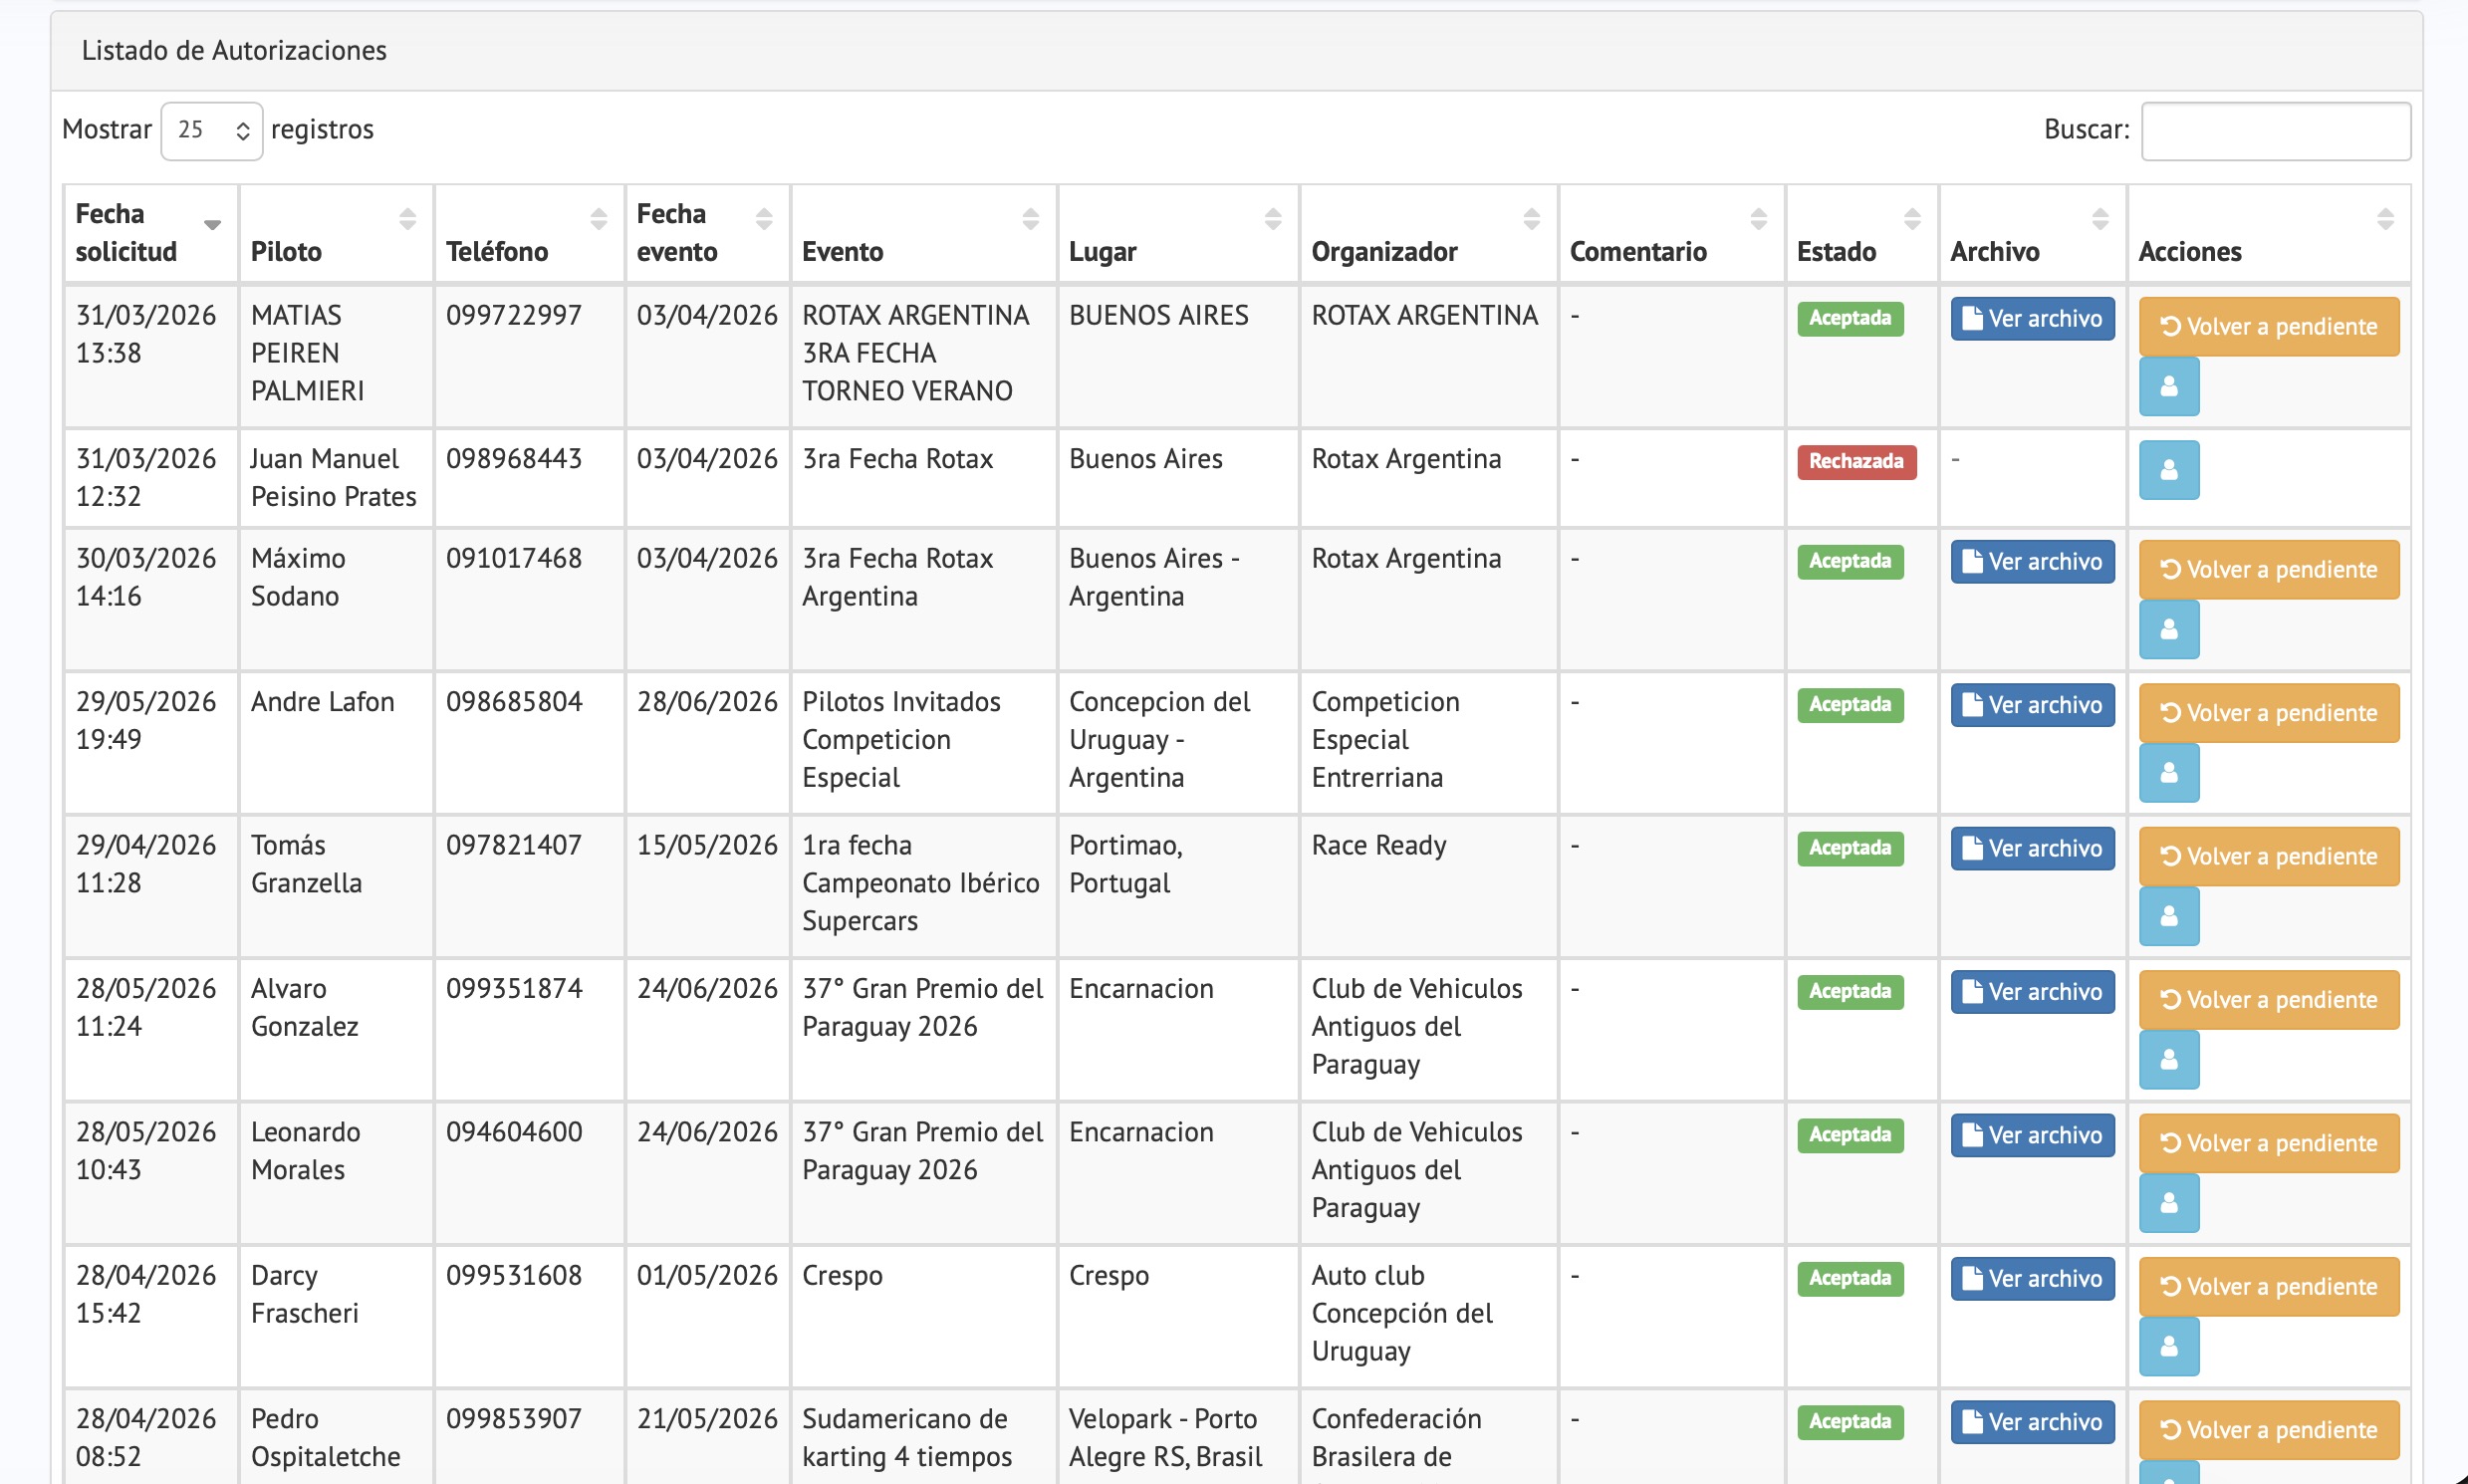This screenshot has width=2468, height=1484.
Task: Open user icon for Leonardo Morales
Action: (2168, 1203)
